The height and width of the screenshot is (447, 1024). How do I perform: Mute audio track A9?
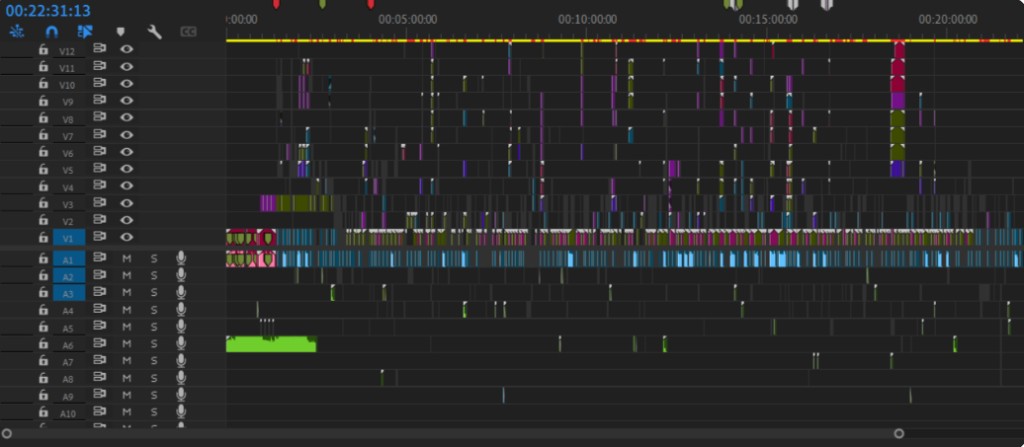[127, 395]
